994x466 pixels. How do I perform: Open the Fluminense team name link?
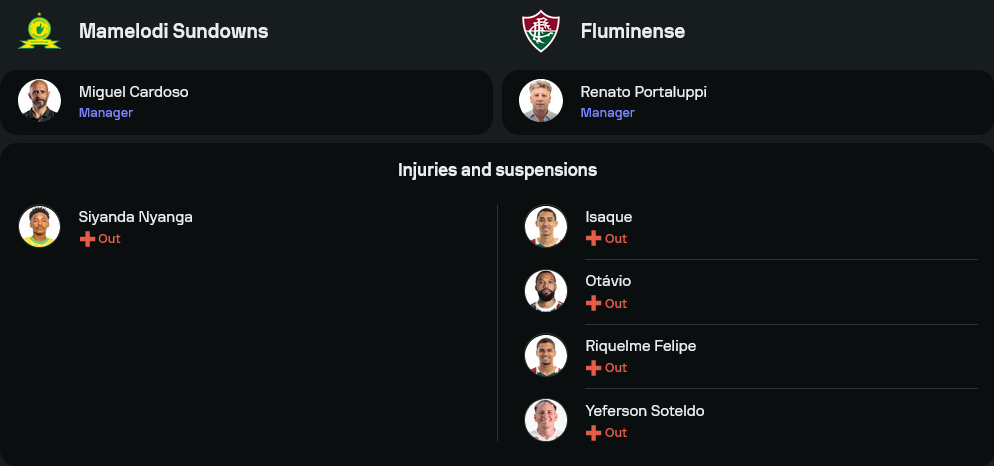pyautogui.click(x=632, y=31)
